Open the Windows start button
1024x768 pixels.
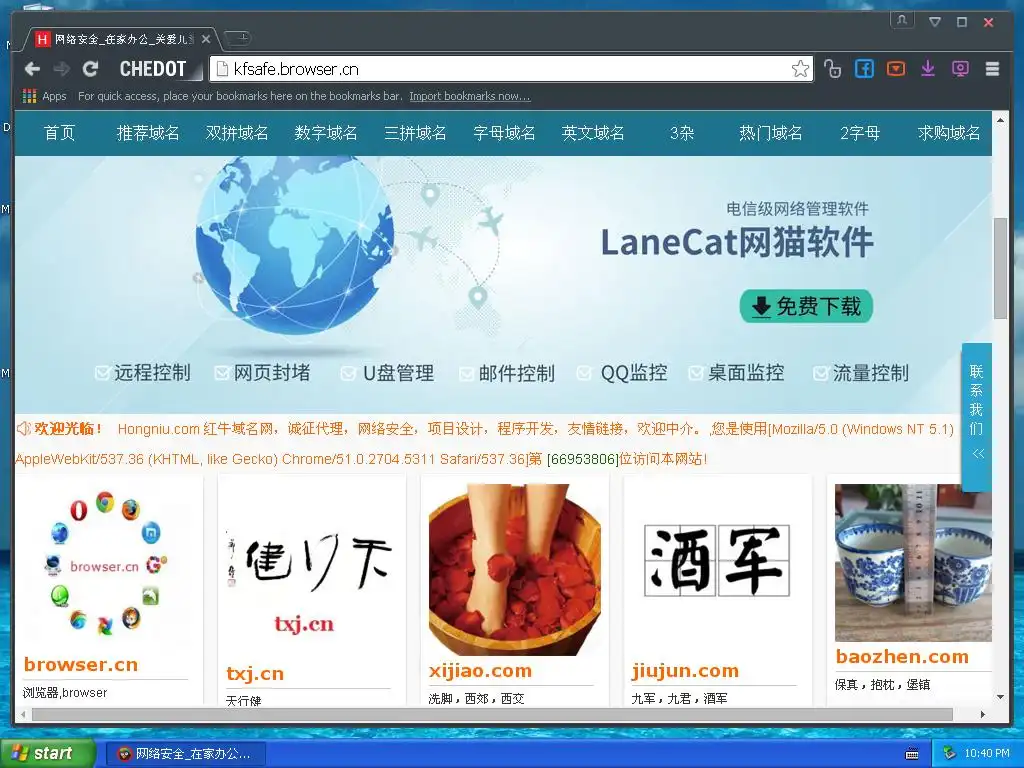pos(48,754)
